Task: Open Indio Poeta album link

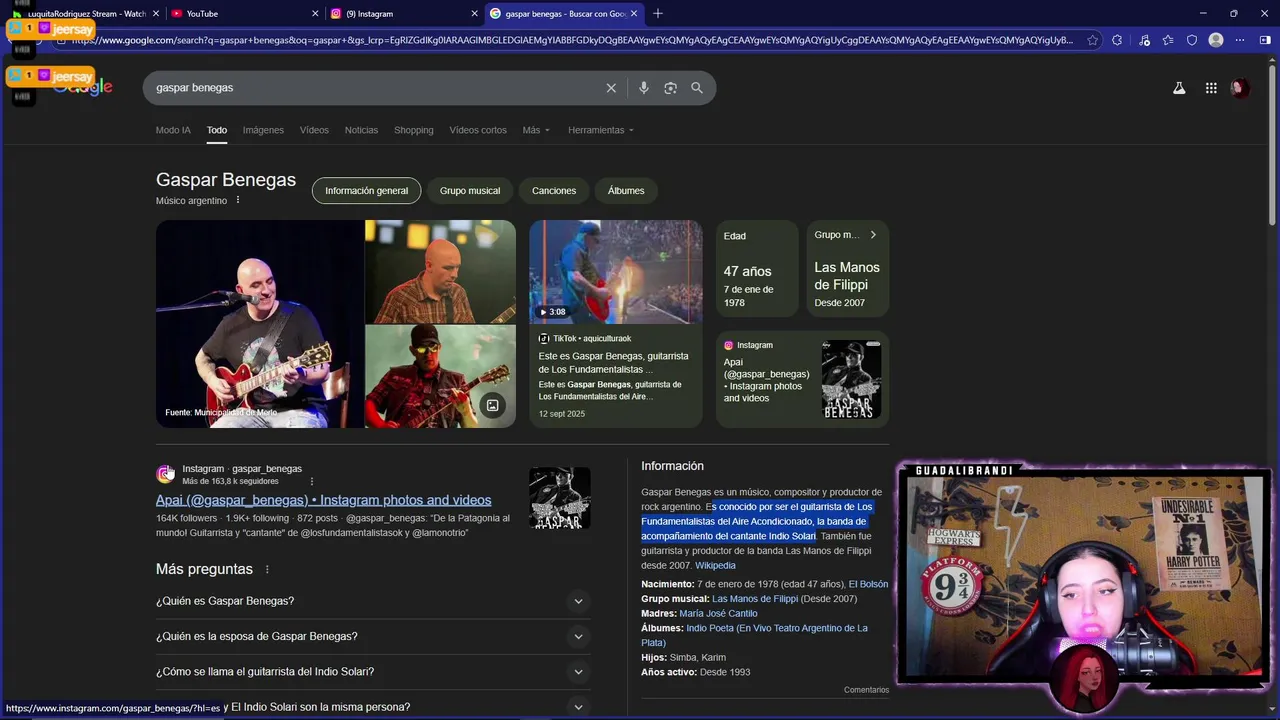Action: (754, 635)
